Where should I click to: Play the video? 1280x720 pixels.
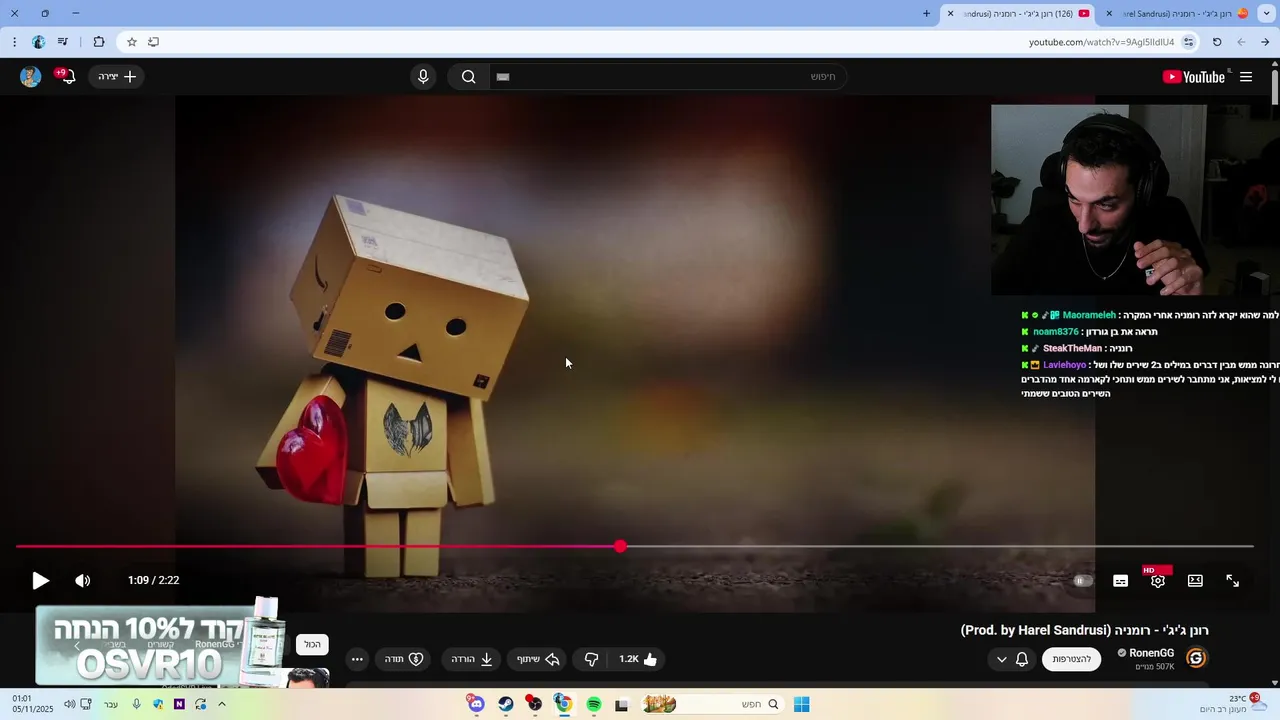tap(40, 581)
